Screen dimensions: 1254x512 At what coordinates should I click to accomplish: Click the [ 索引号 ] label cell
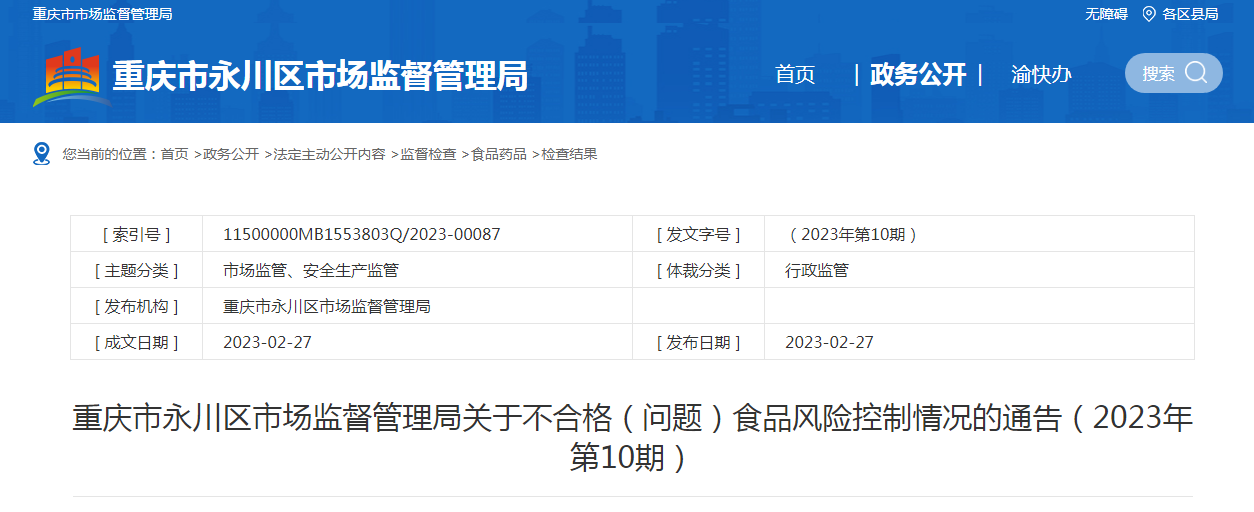point(136,234)
